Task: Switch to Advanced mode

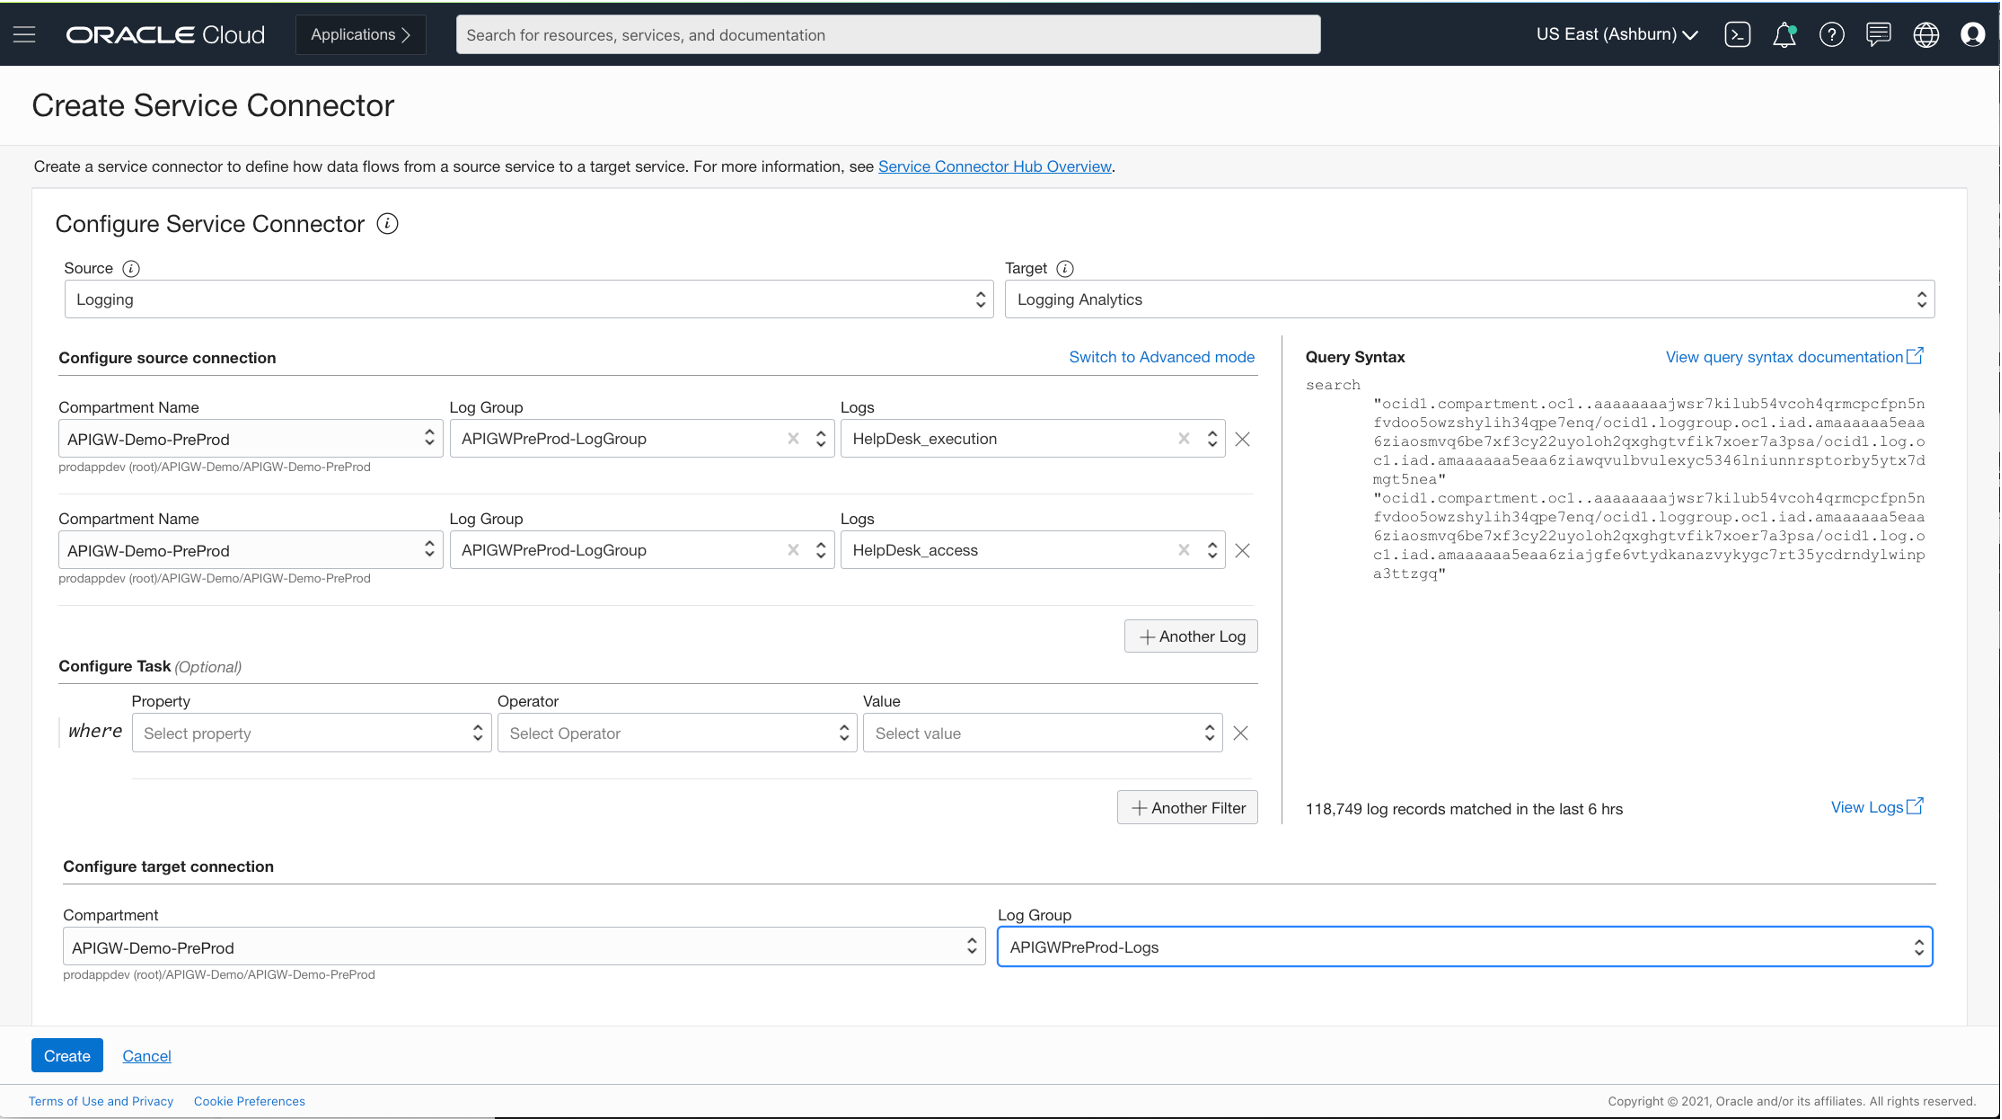Action: click(1161, 357)
